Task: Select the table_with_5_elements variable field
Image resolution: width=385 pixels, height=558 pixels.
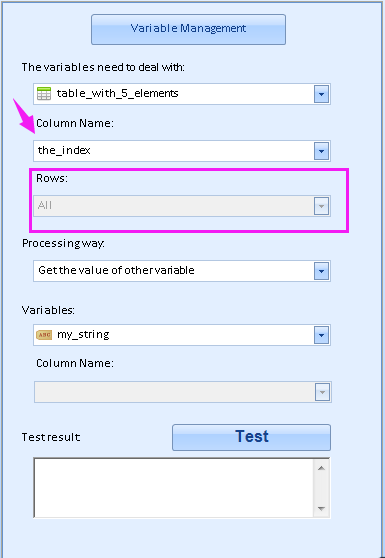Action: (x=182, y=94)
